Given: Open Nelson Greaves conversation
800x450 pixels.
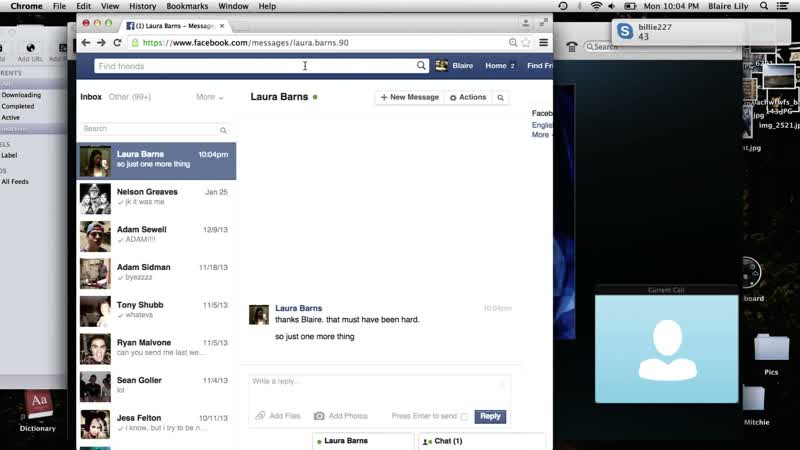Looking at the screenshot, I should [156, 198].
